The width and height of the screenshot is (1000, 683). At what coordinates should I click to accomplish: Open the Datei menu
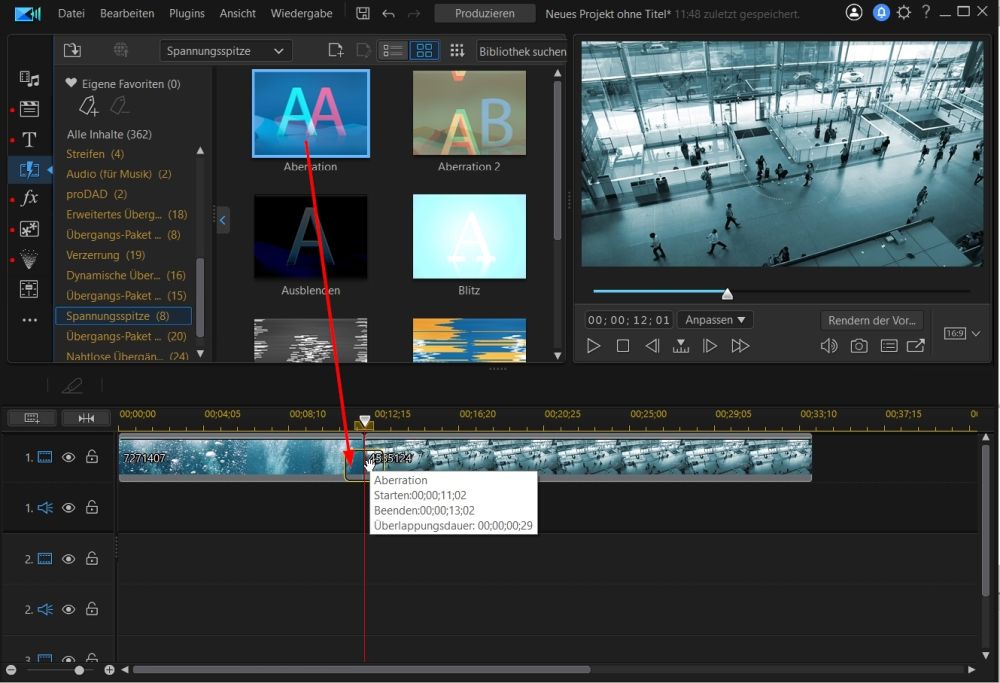coord(71,13)
